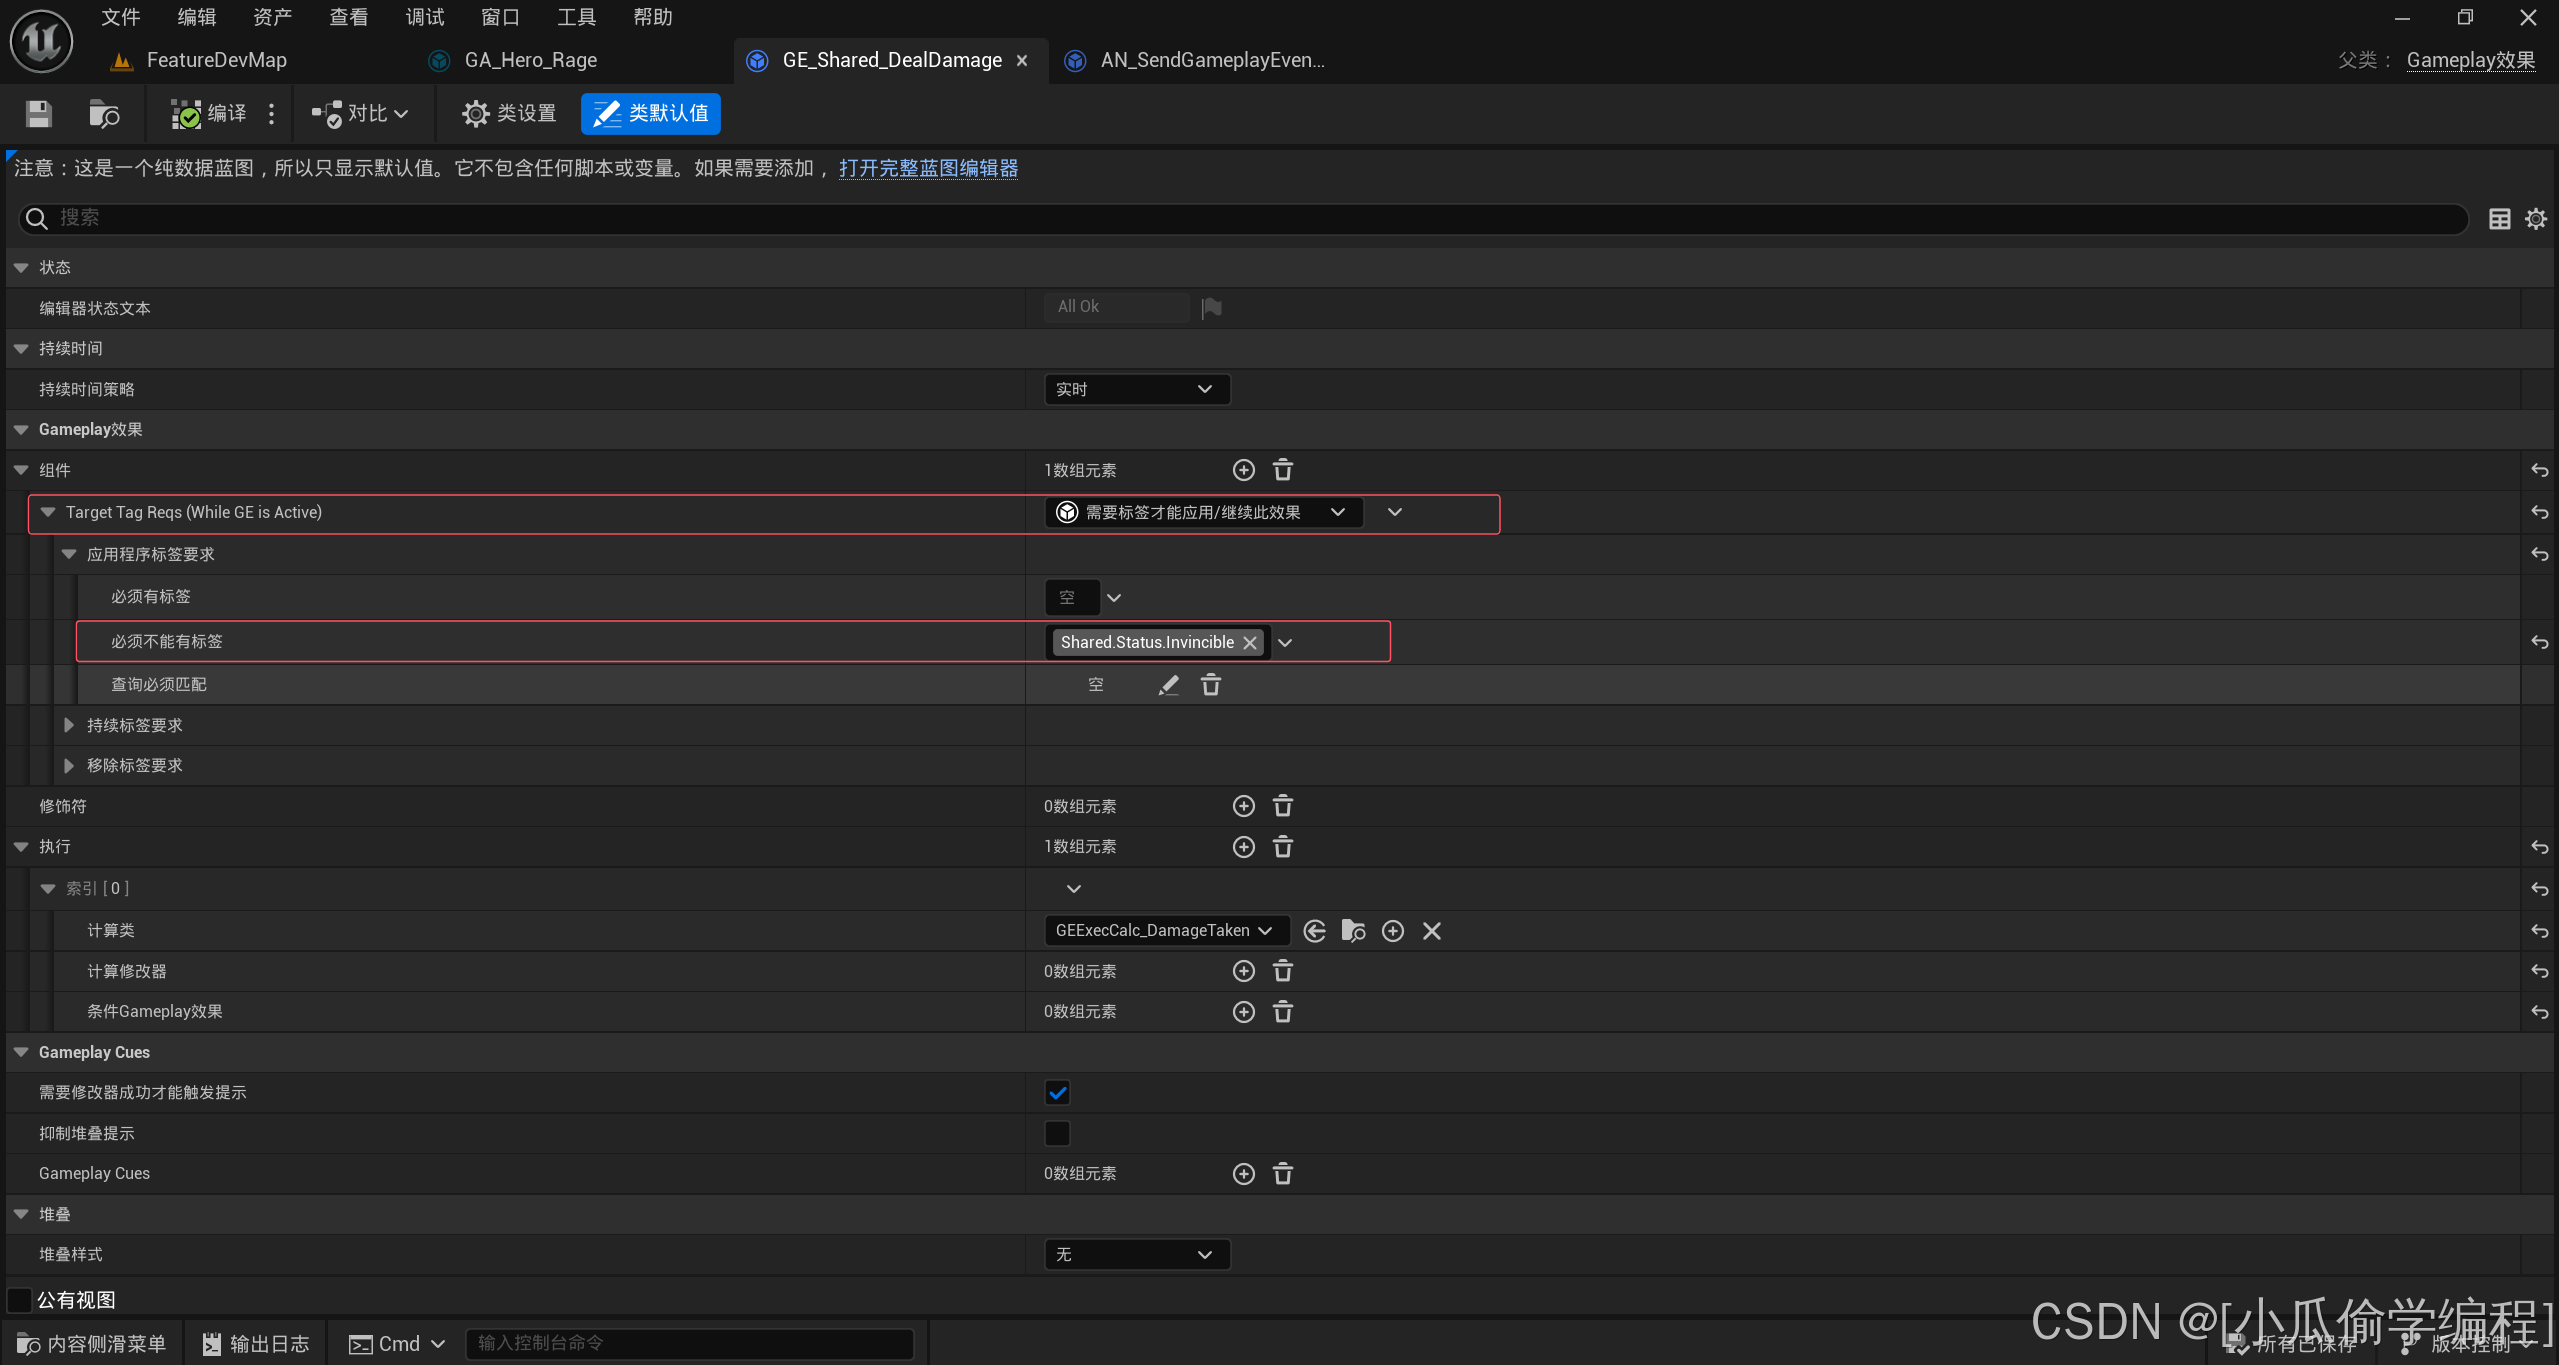
Task: Empty the 组件 array with trash icon
Action: (x=1283, y=470)
